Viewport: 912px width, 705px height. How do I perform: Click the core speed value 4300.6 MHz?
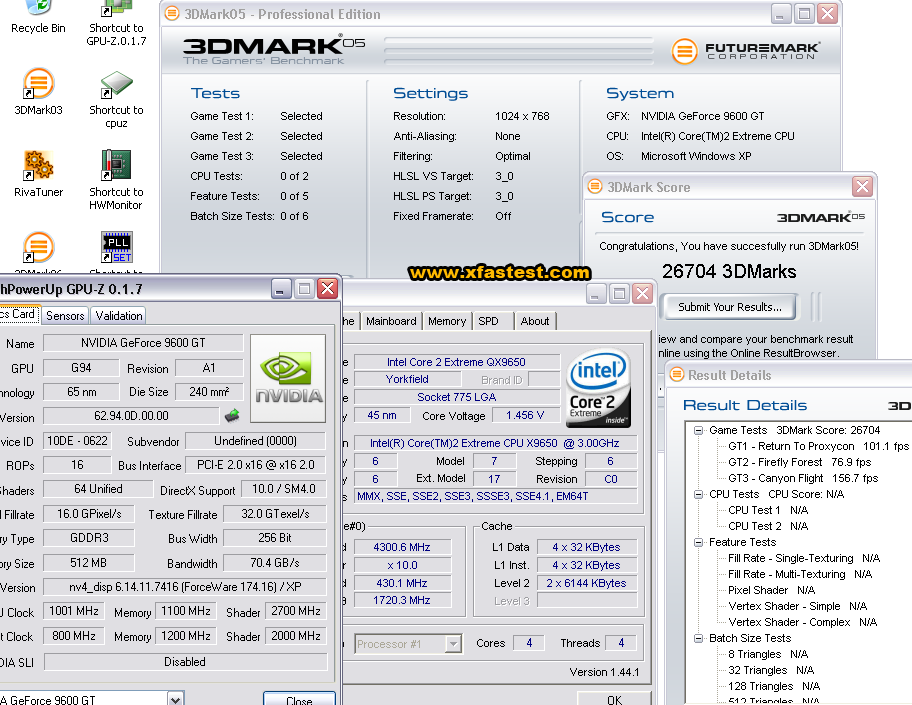[402, 547]
